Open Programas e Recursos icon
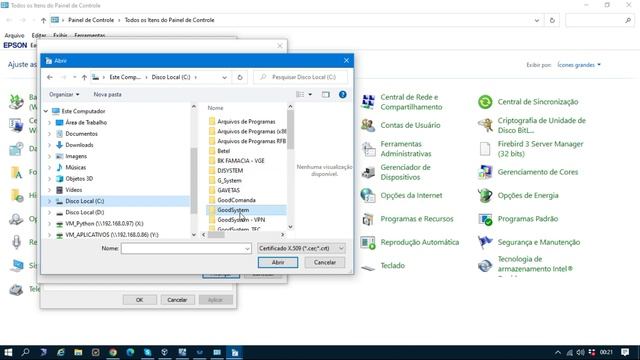This screenshot has width=640, height=360. tap(368, 219)
